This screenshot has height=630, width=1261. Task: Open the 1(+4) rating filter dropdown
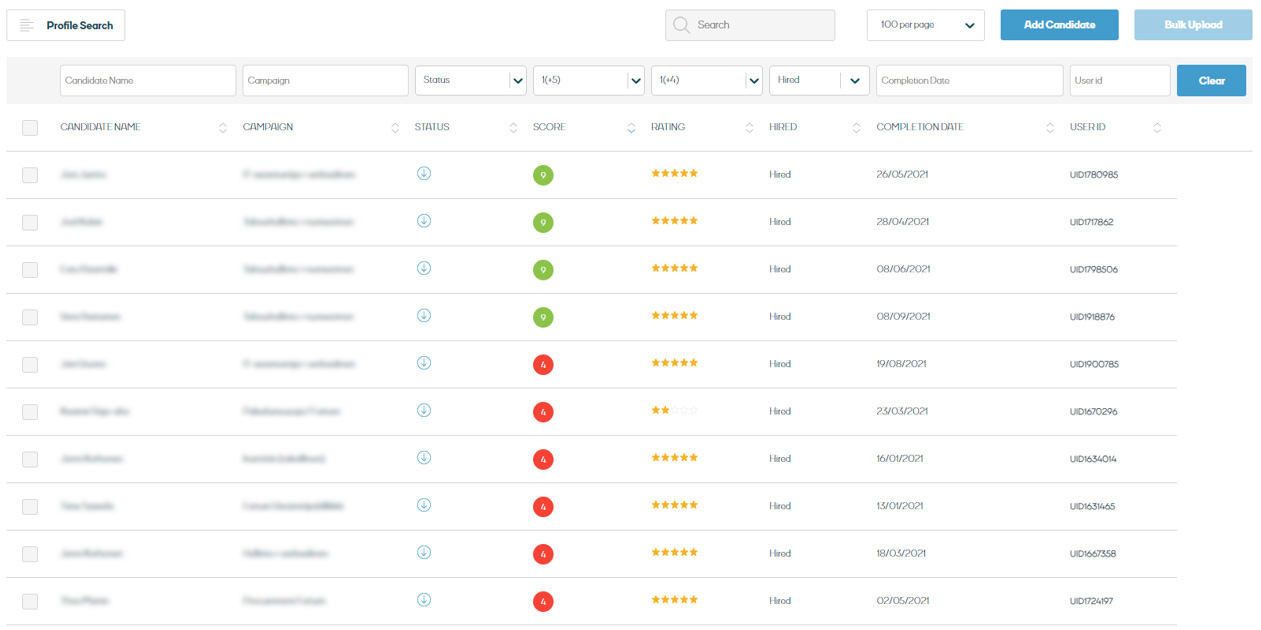[707, 80]
